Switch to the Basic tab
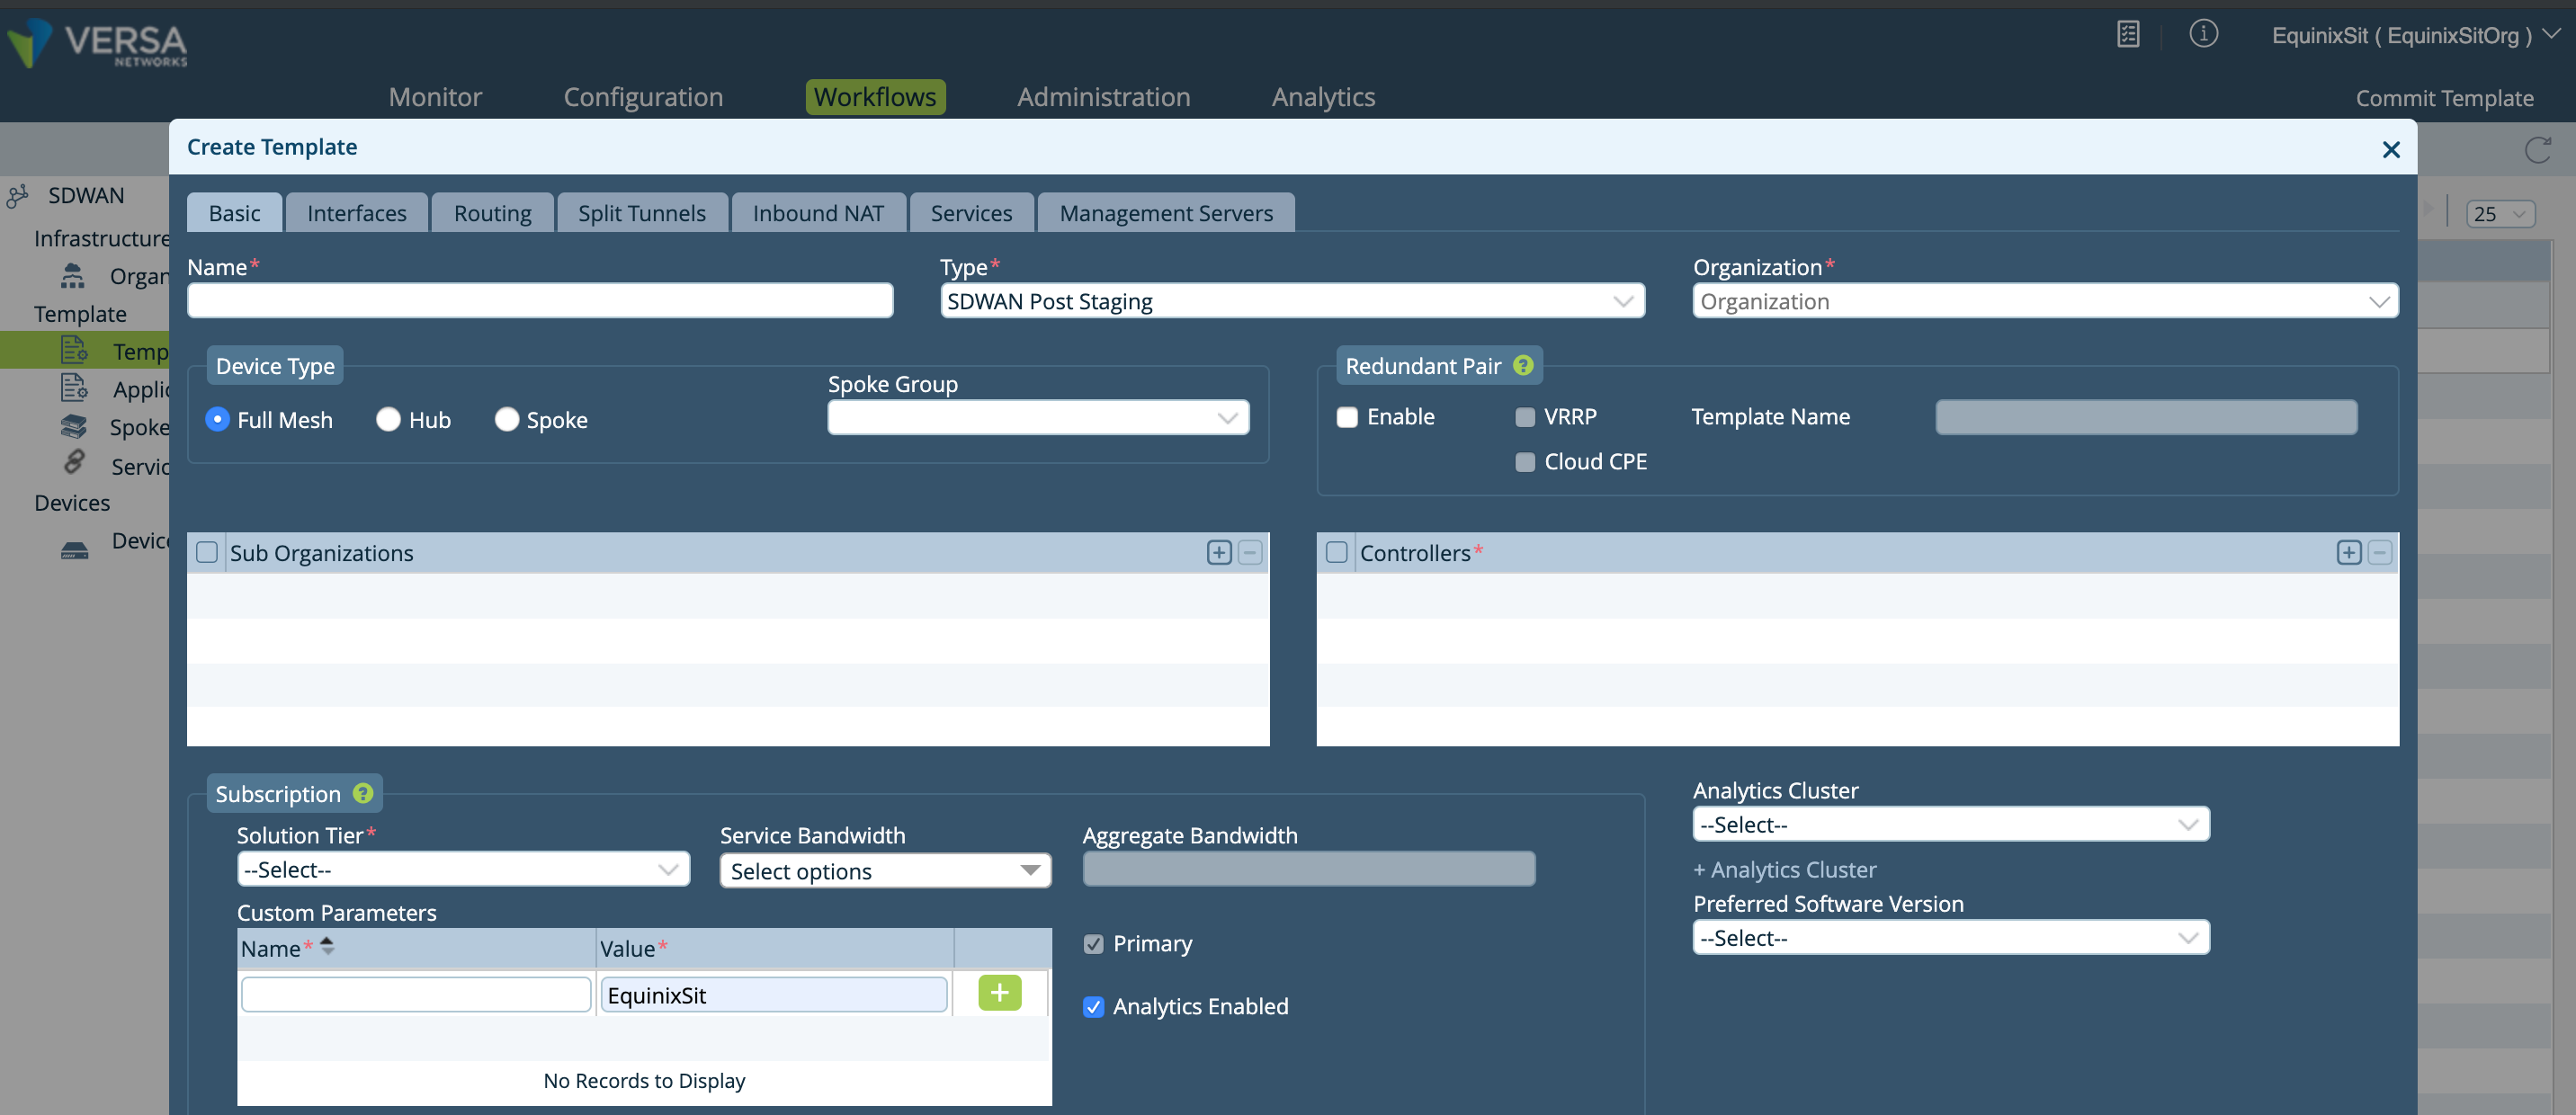This screenshot has width=2576, height=1115. (x=234, y=213)
